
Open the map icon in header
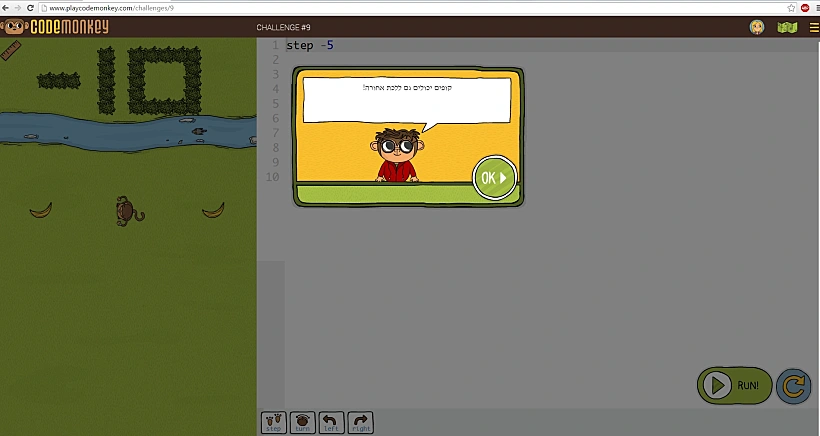[786, 27]
